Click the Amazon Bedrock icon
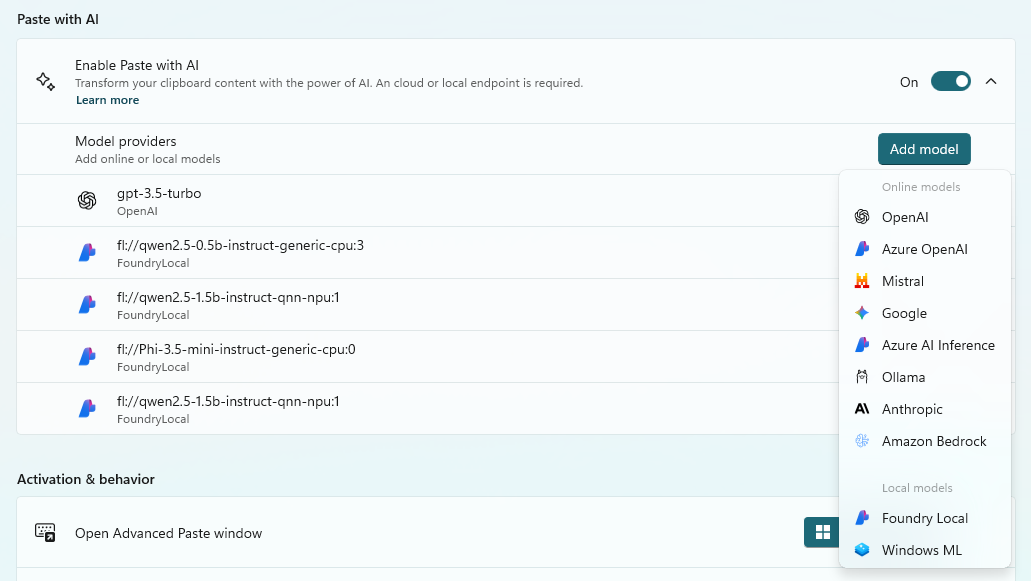Viewport: 1031px width, 581px height. [x=862, y=441]
